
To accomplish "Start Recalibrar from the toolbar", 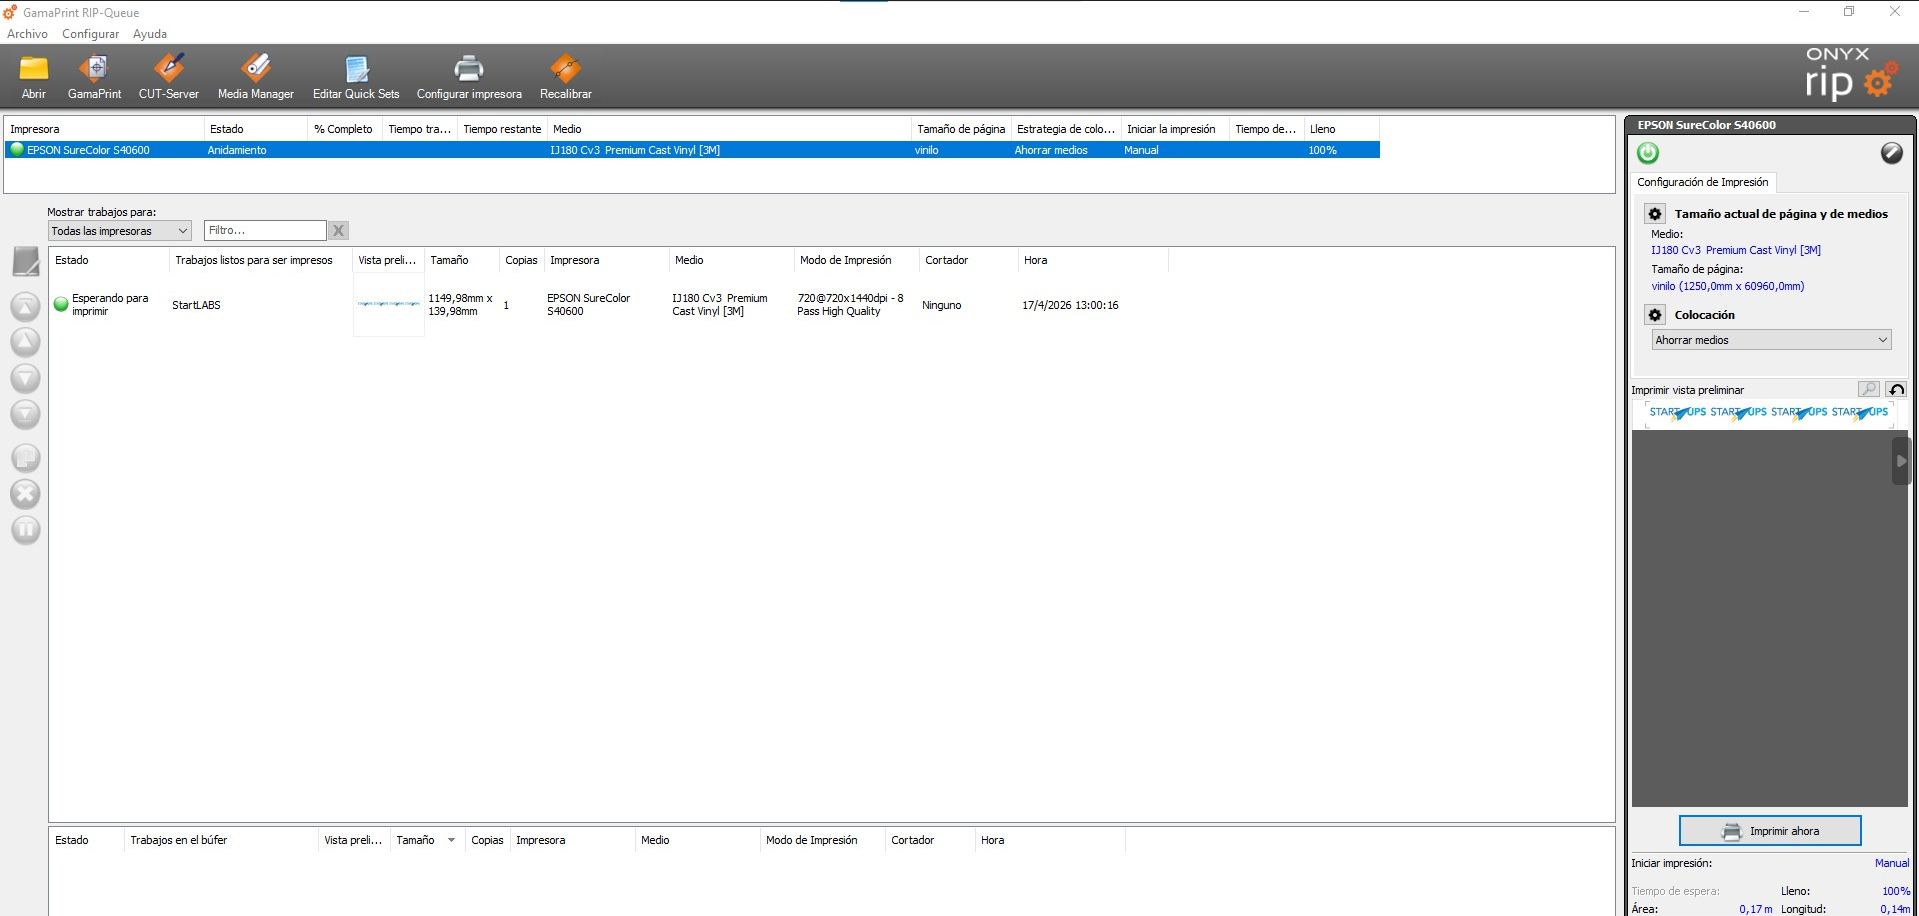I will point(566,77).
